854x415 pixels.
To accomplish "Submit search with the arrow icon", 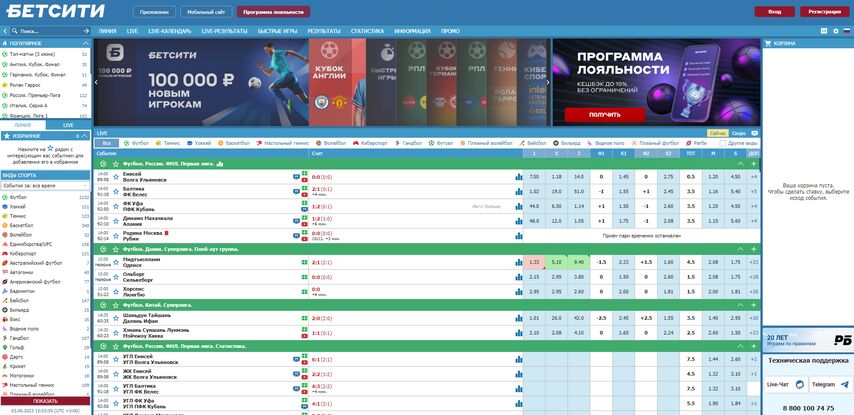I will [86, 31].
